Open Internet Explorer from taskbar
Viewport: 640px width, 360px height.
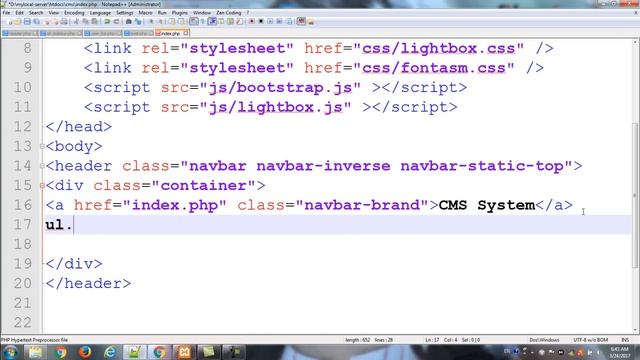110,352
